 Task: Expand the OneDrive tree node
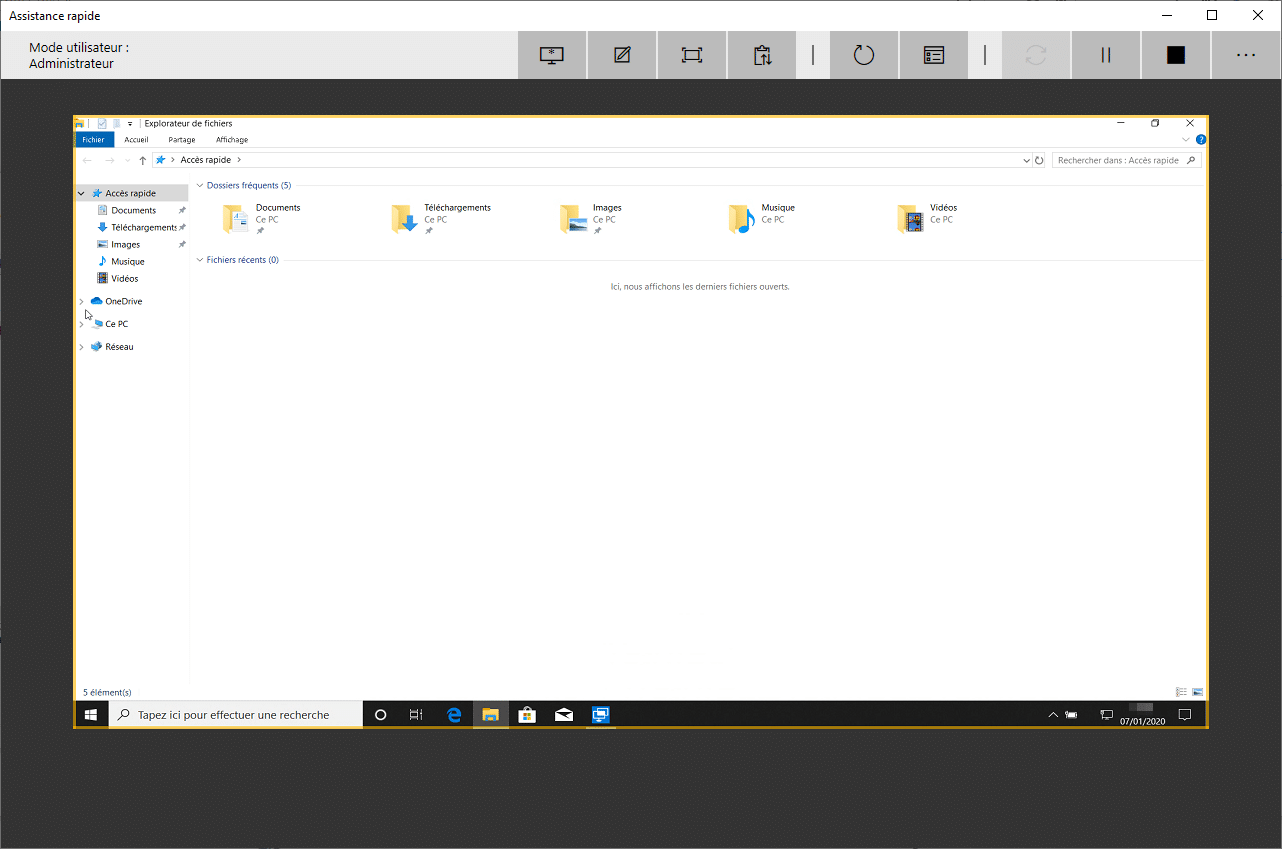click(82, 301)
